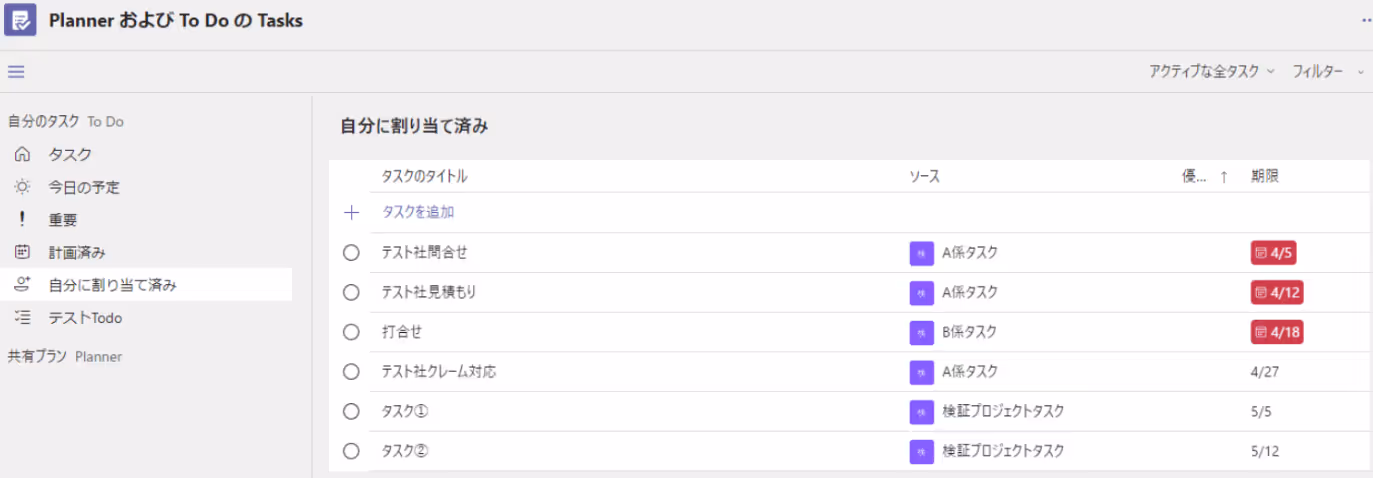This screenshot has width=1373, height=478.
Task: Open the テスト社クレーム対応 task title
Action: pos(439,372)
